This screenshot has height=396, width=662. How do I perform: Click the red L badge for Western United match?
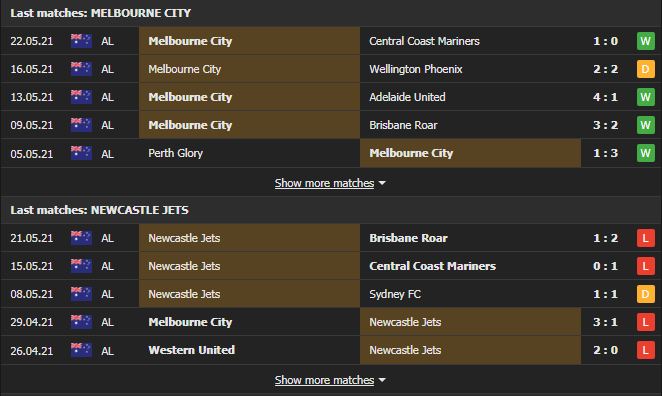pos(646,350)
